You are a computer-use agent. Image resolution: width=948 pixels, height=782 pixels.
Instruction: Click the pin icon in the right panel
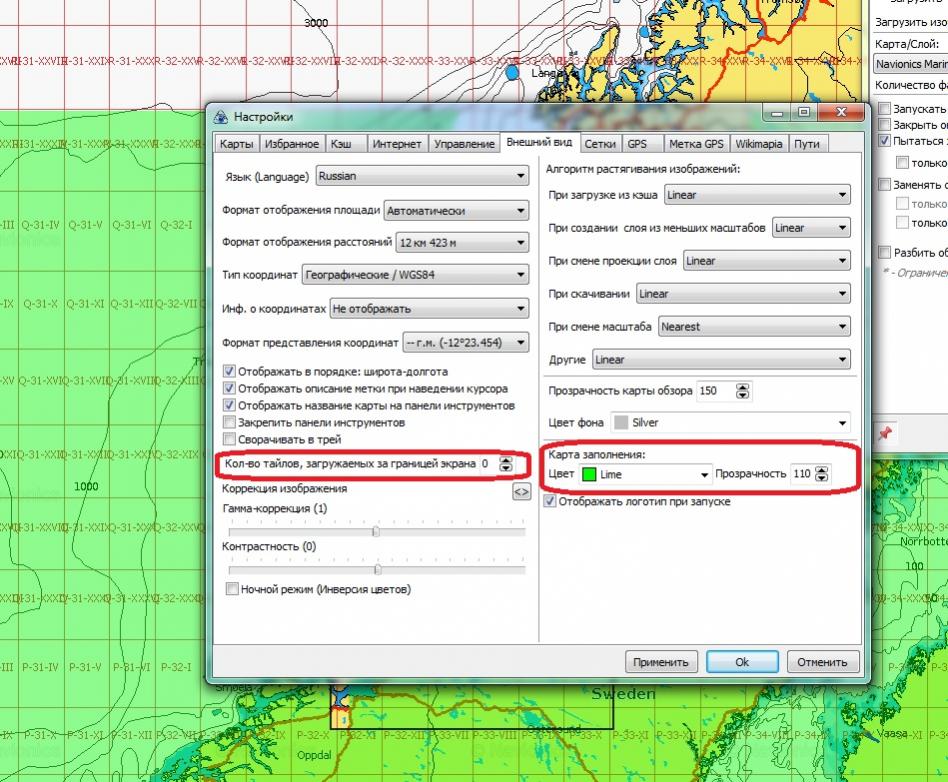[x=884, y=434]
